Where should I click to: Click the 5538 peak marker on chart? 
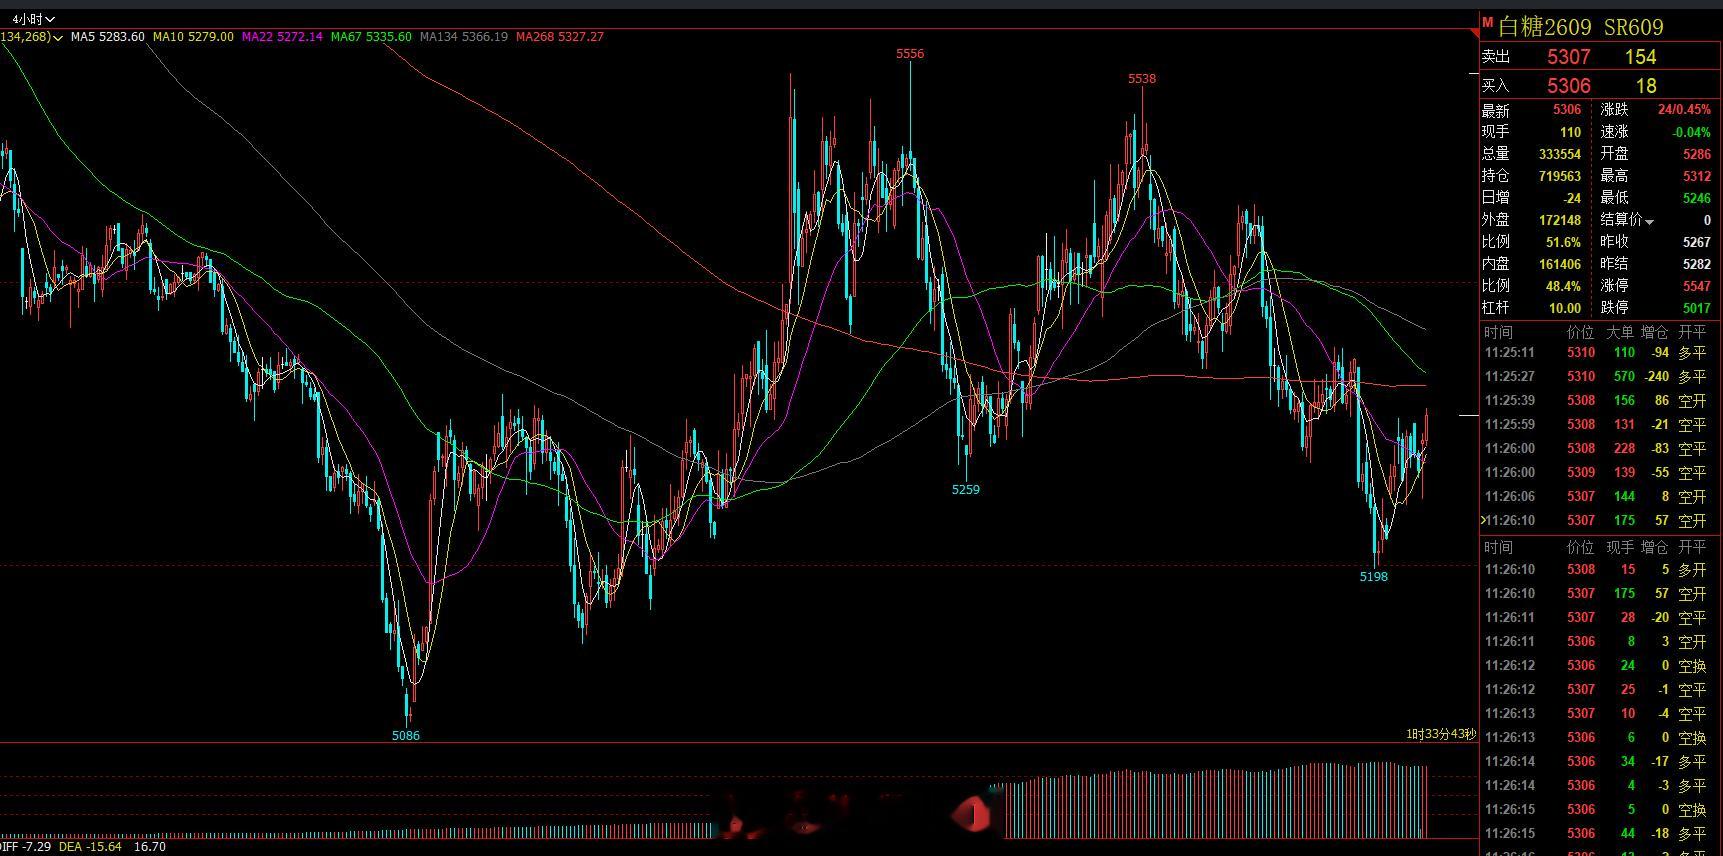pos(1142,78)
